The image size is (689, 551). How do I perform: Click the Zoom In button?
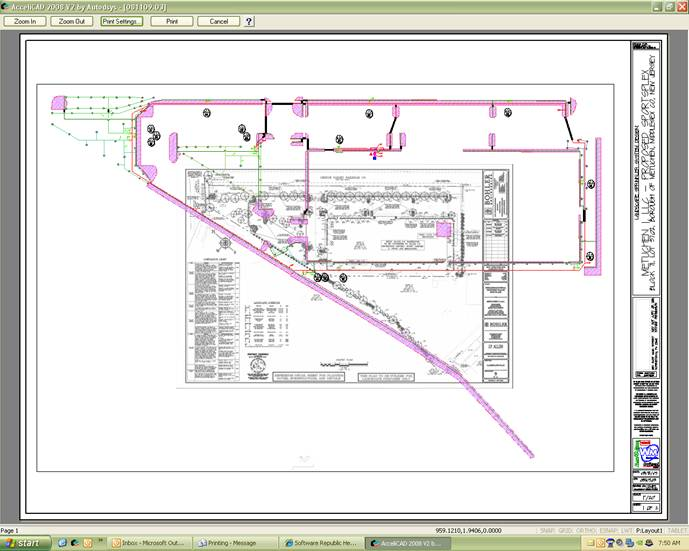coord(25,21)
